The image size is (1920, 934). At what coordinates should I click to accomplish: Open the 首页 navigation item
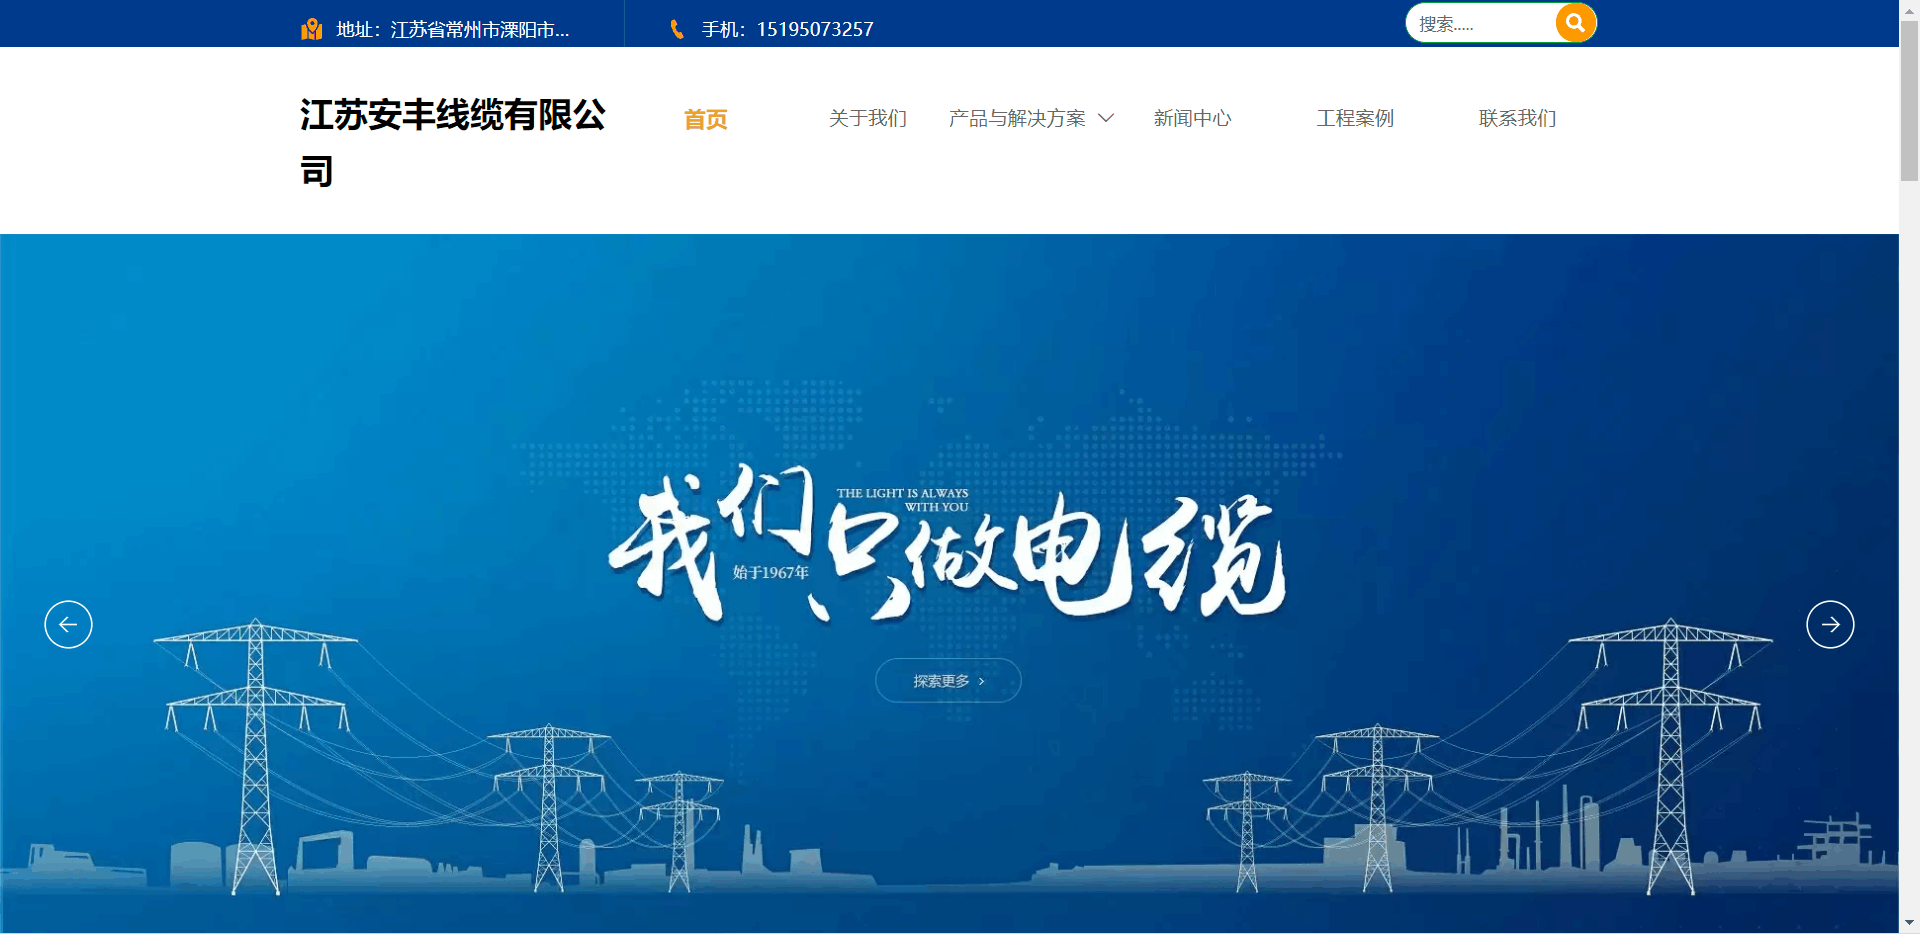705,119
